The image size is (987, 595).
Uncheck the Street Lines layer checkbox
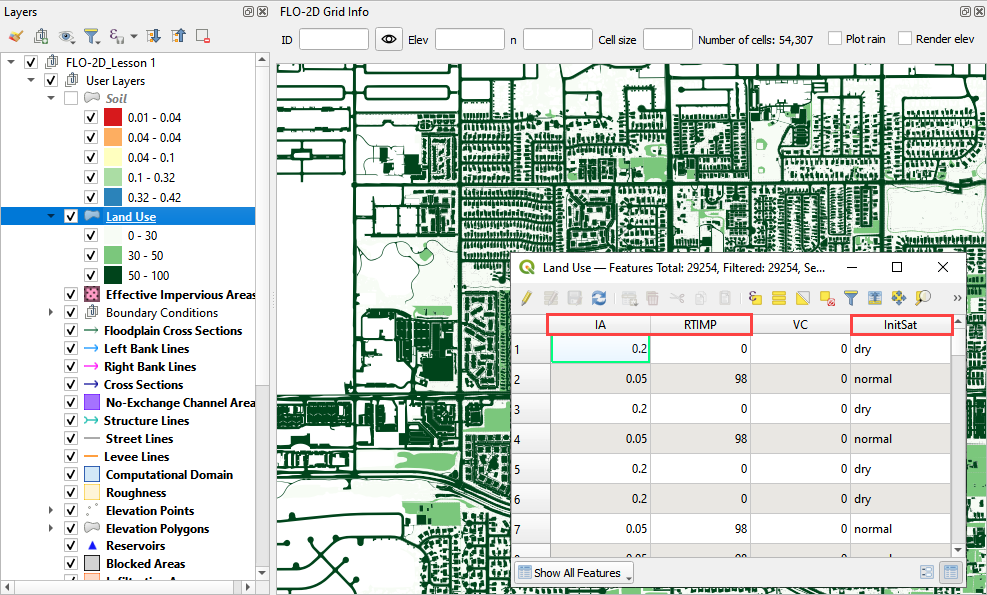point(71,439)
